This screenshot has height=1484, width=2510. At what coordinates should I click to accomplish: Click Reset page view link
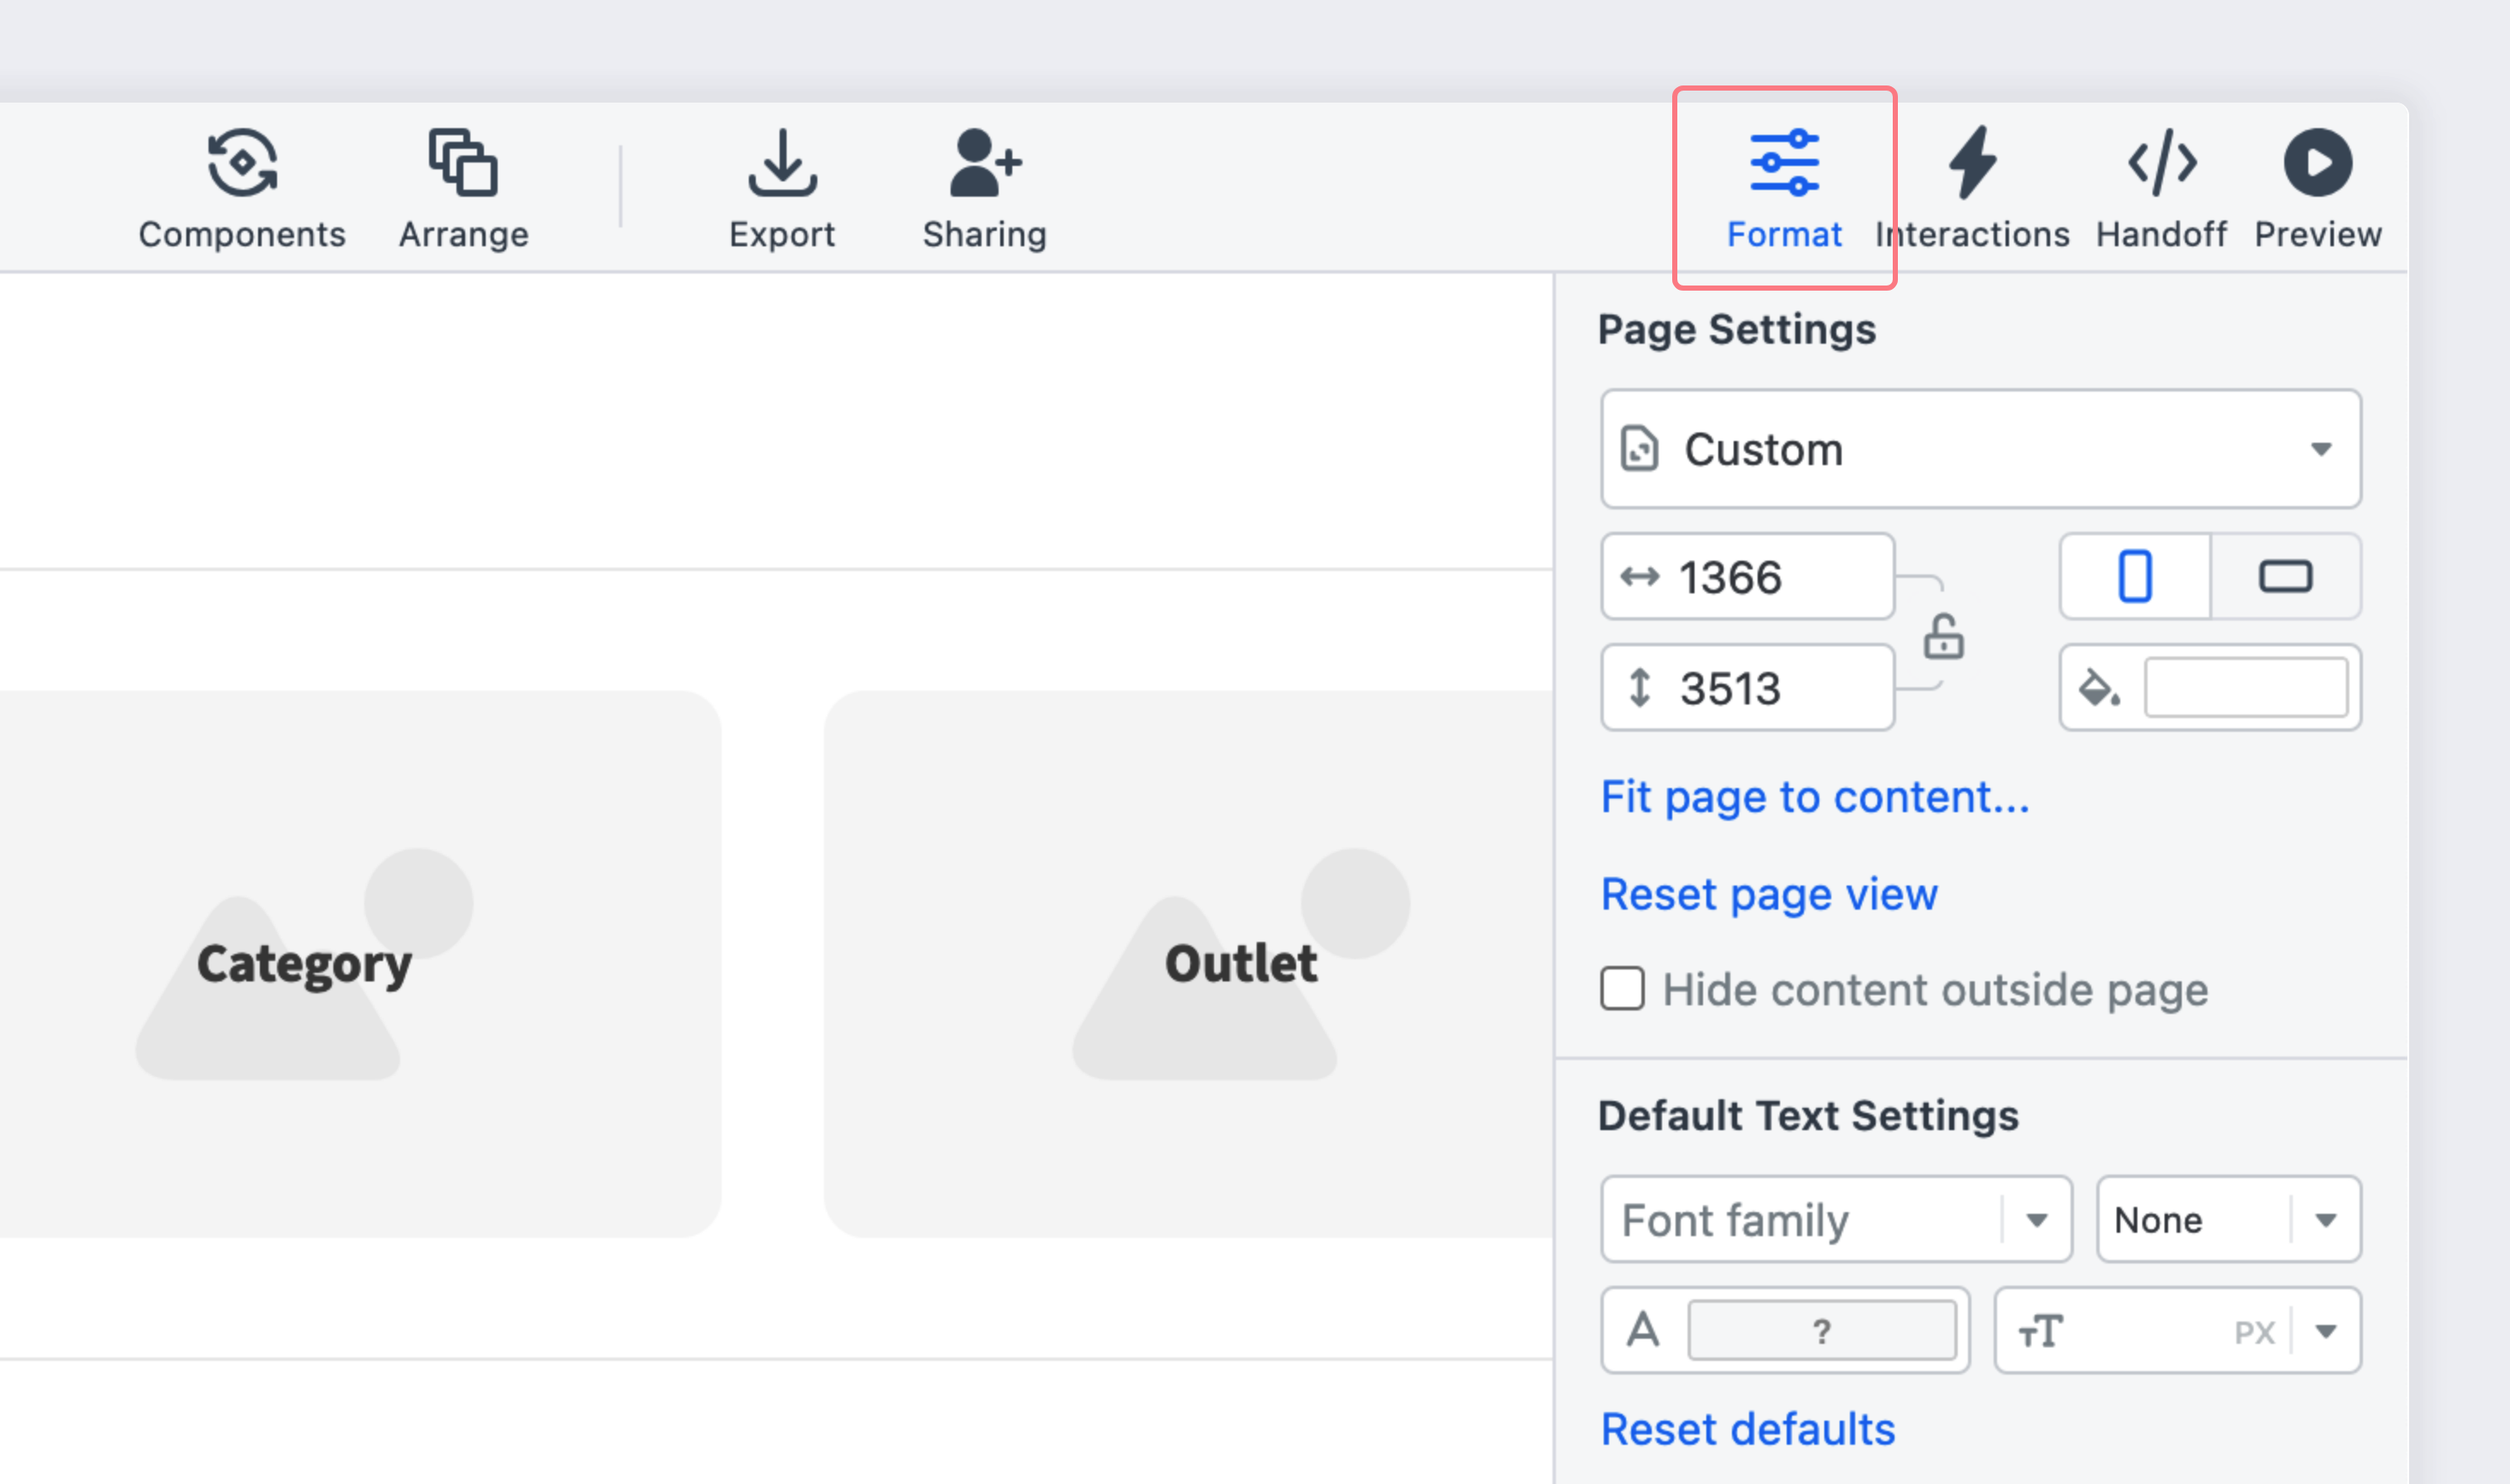coord(1769,894)
